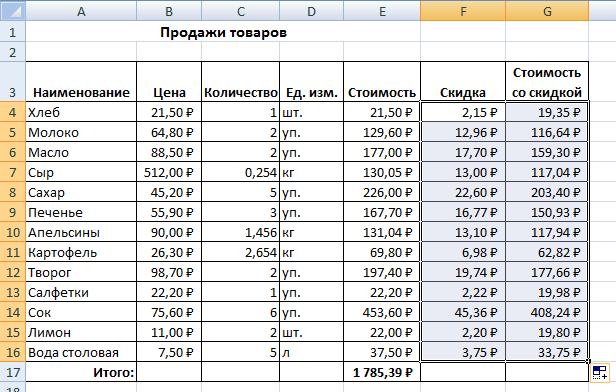
Task: Select row 7 header
Action: click(x=13, y=172)
